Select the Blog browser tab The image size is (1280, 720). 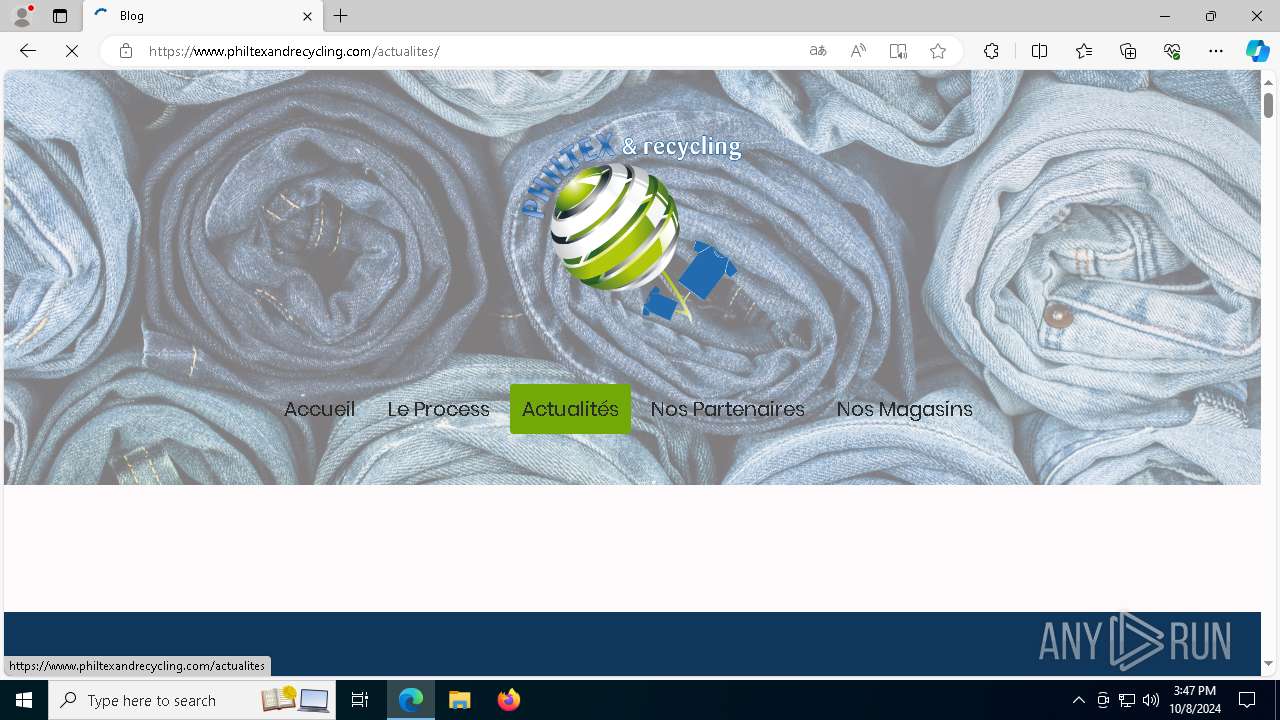(x=205, y=16)
